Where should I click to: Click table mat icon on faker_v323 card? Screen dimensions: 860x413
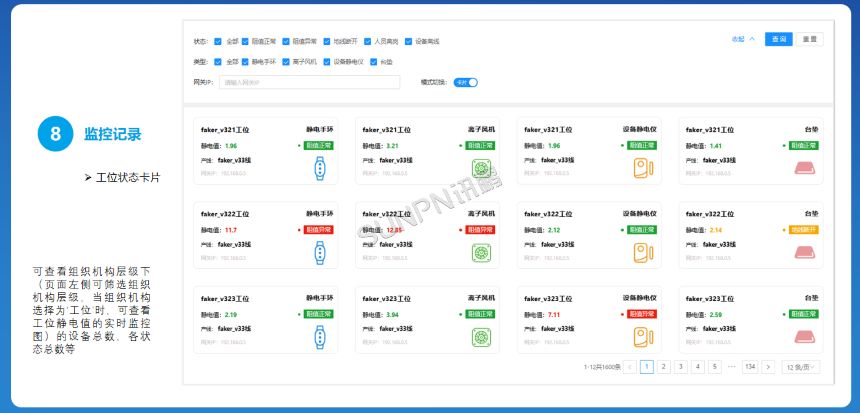point(805,337)
